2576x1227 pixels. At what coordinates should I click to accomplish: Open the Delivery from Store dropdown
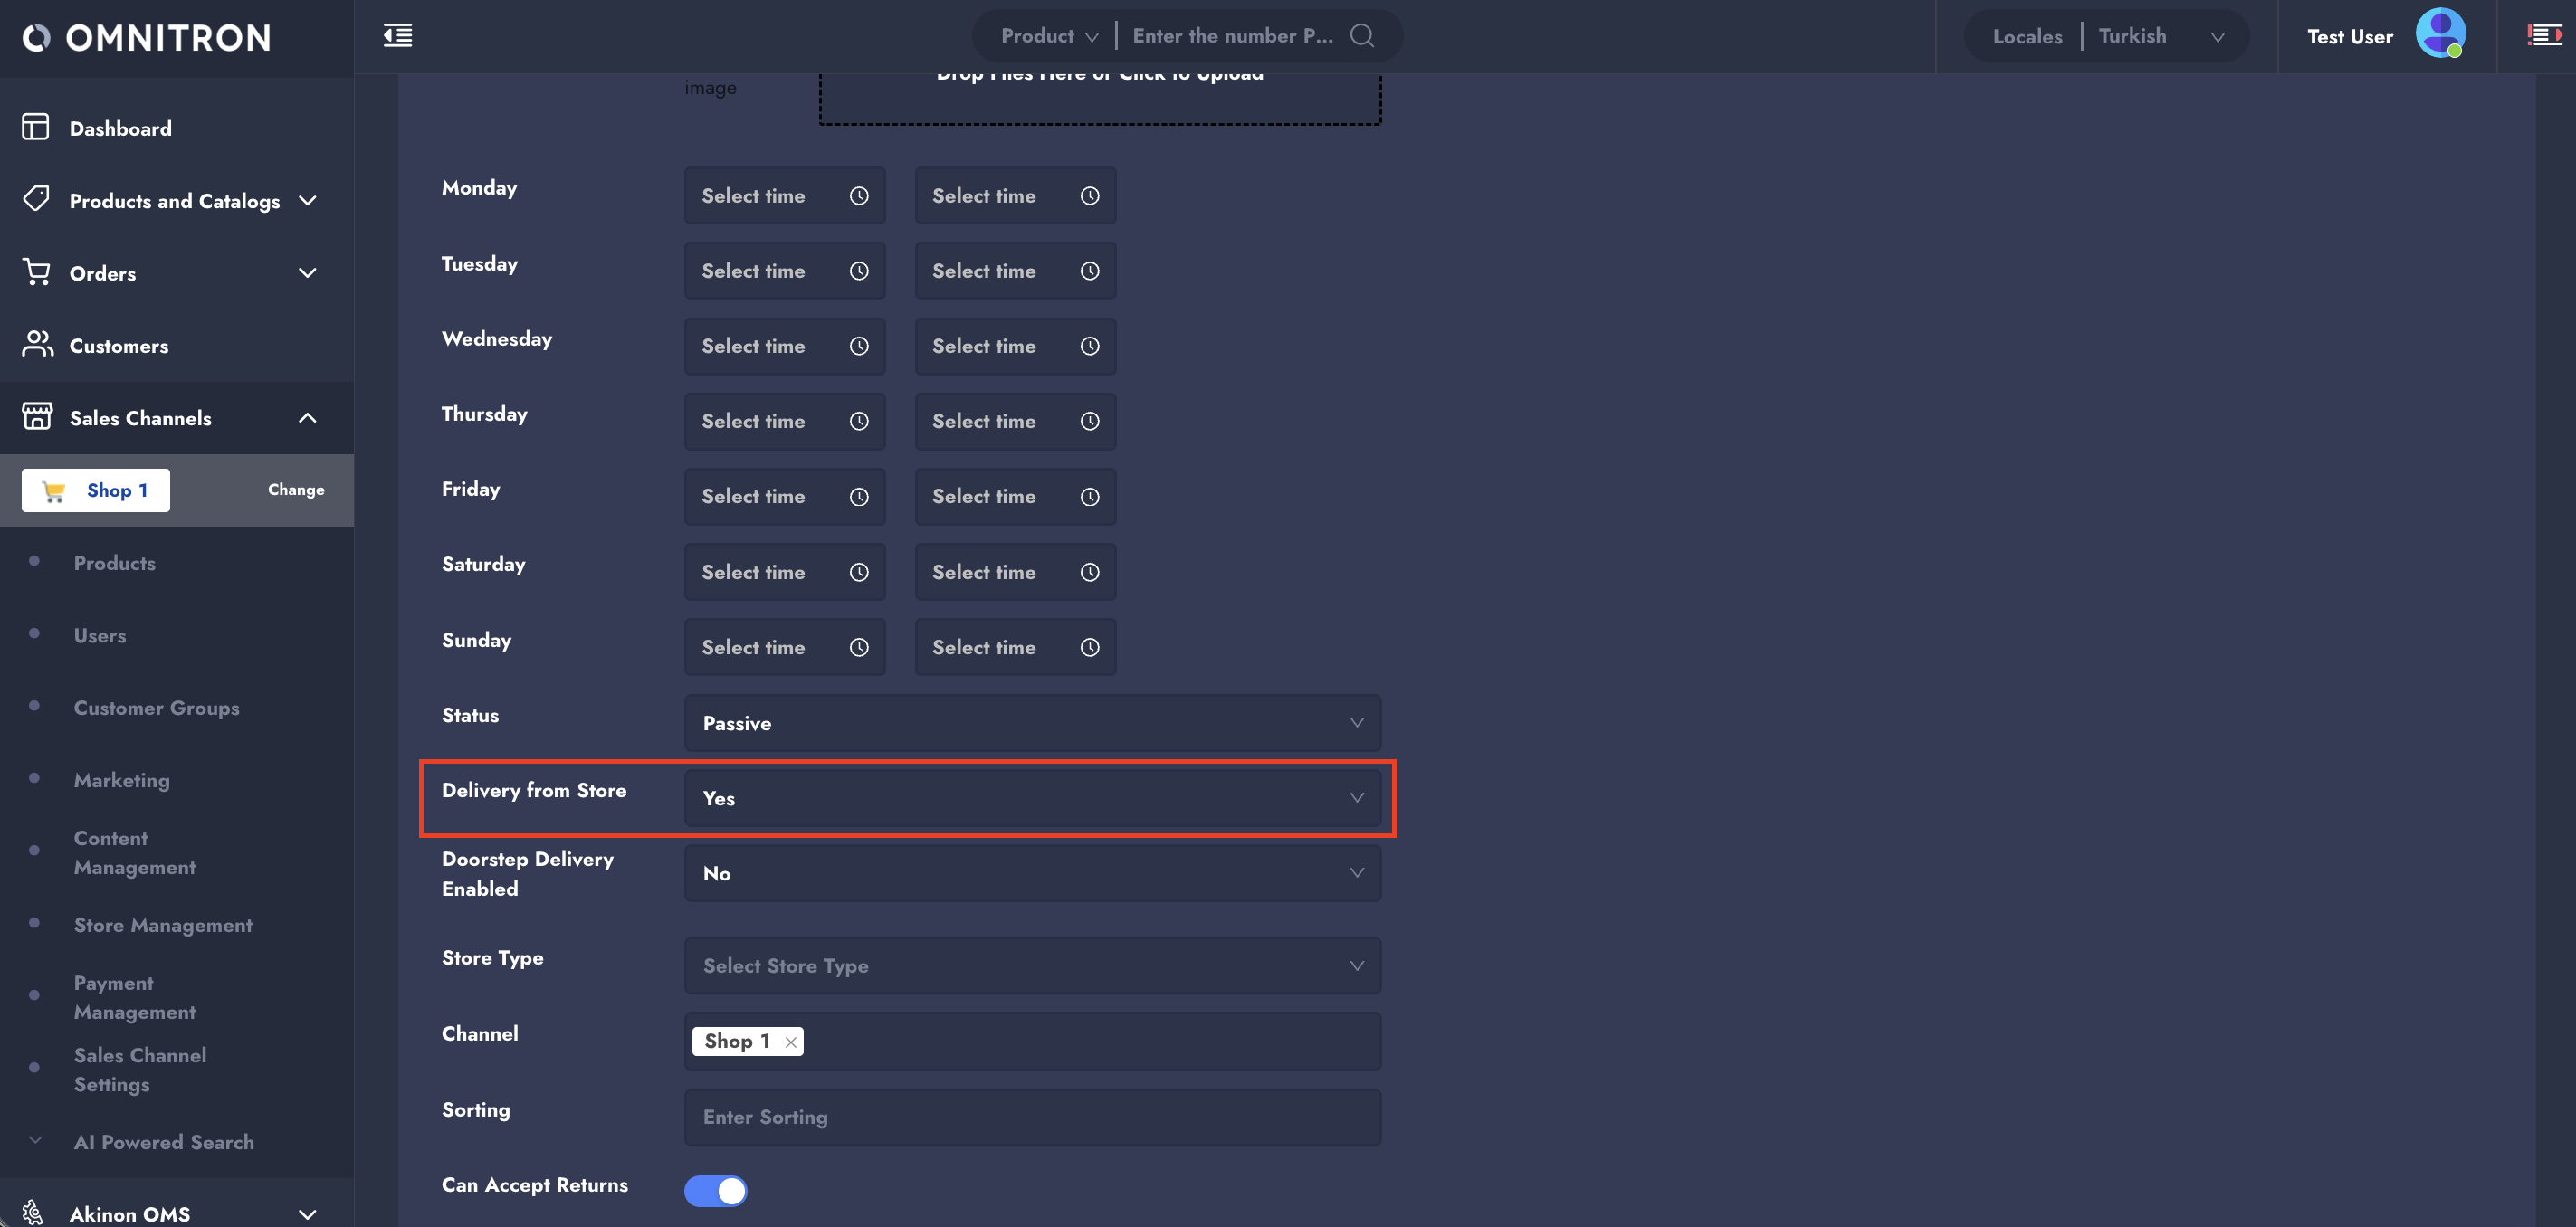click(x=1031, y=798)
